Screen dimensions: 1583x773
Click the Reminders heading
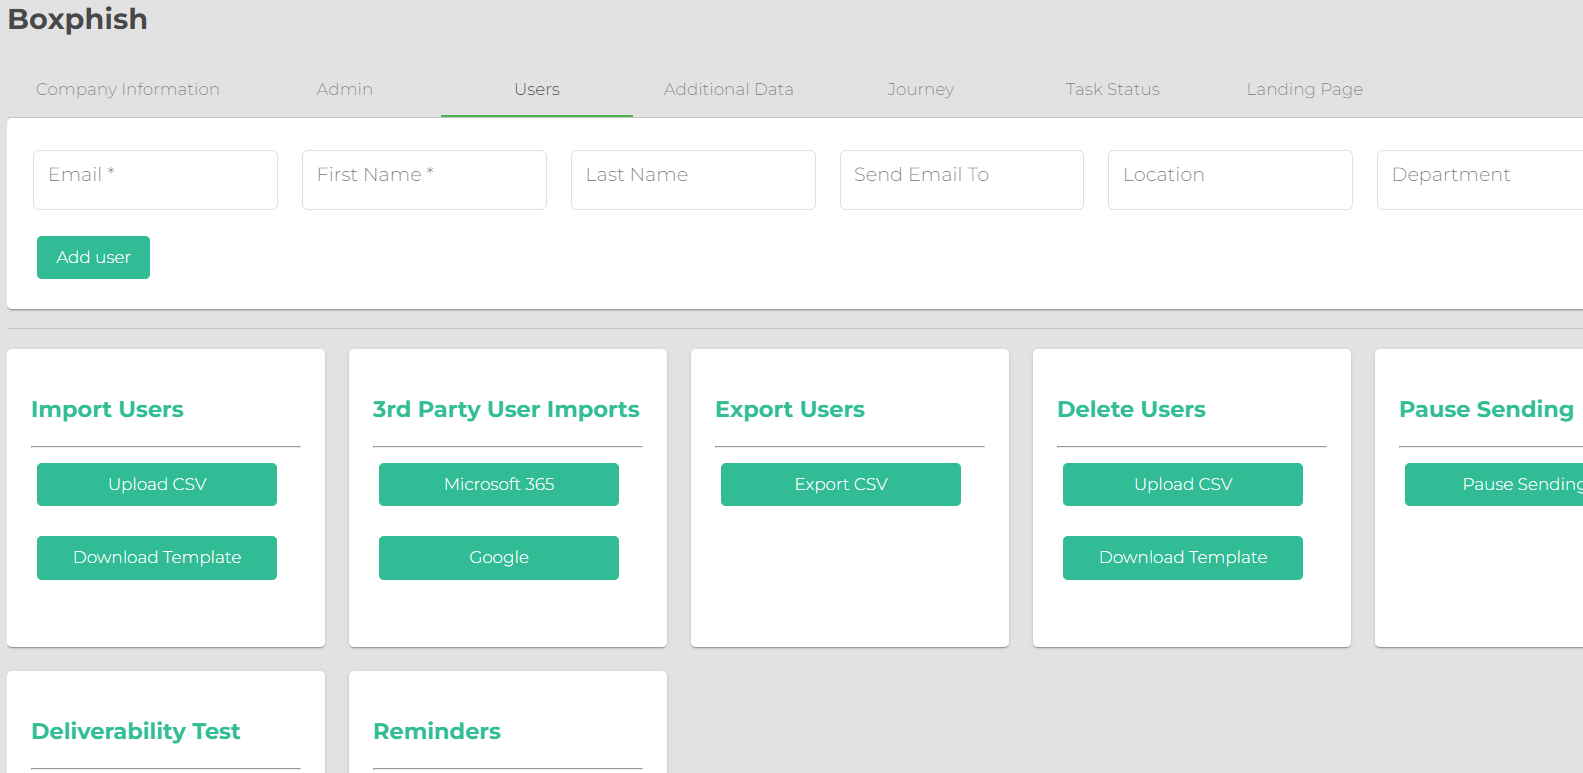[x=437, y=731]
